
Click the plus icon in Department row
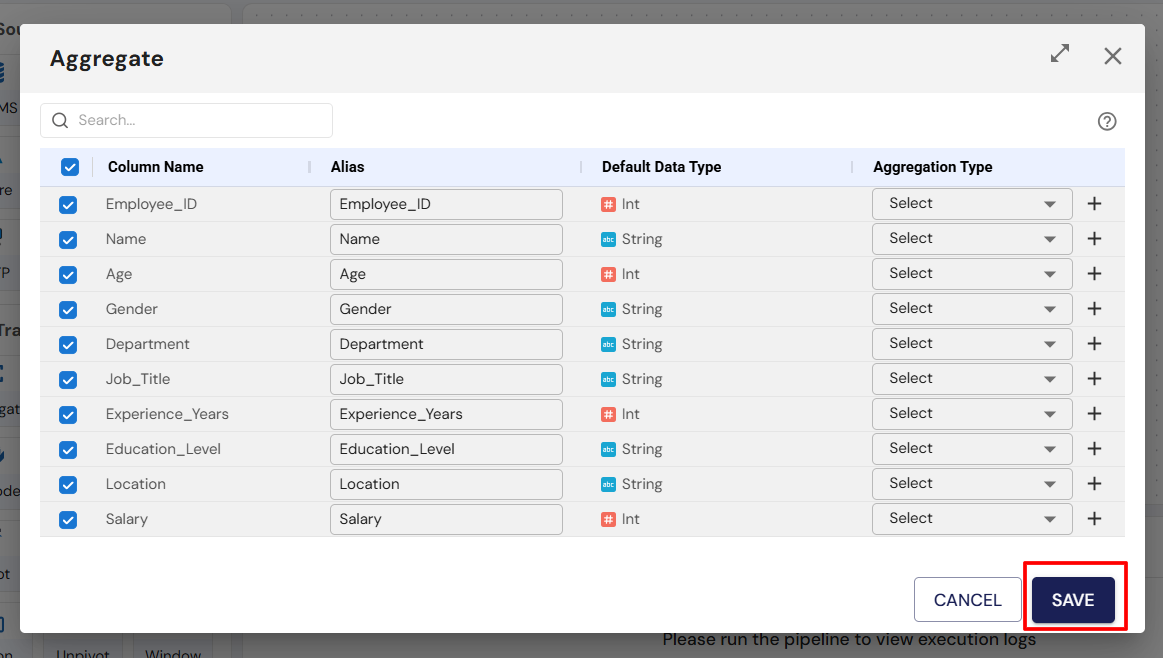(1094, 344)
